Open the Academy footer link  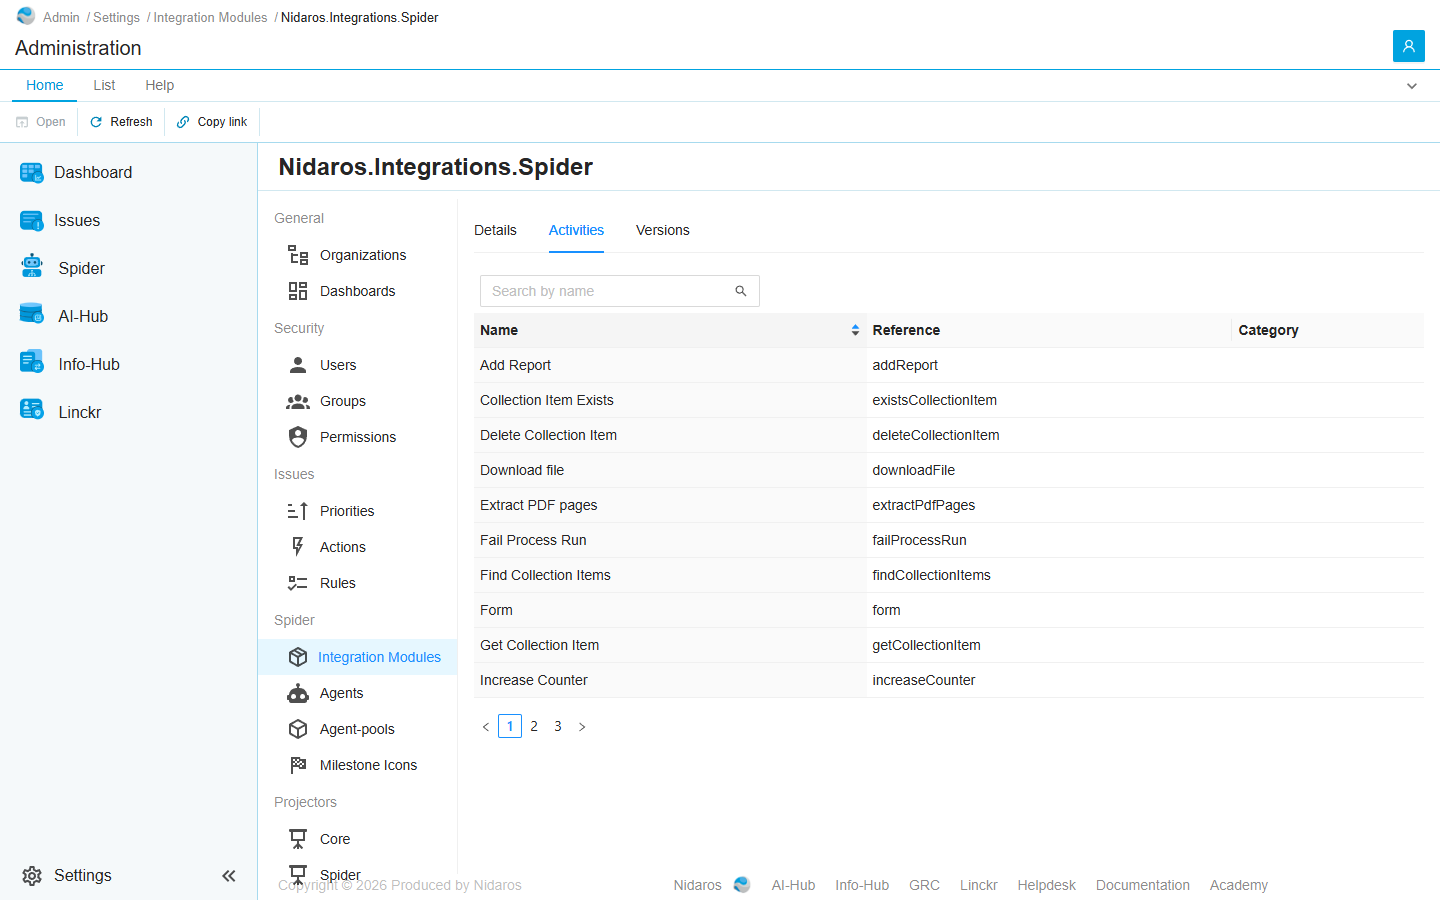click(1239, 885)
